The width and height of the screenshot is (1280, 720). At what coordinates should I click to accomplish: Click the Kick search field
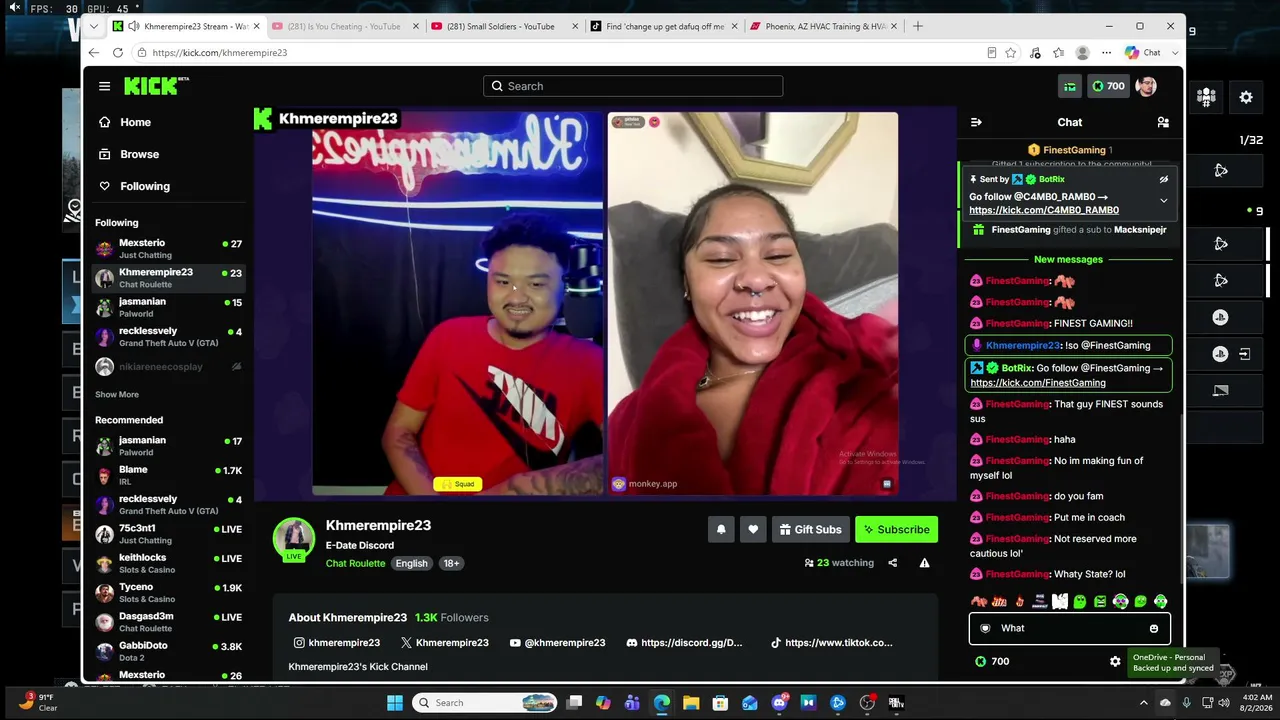point(633,86)
